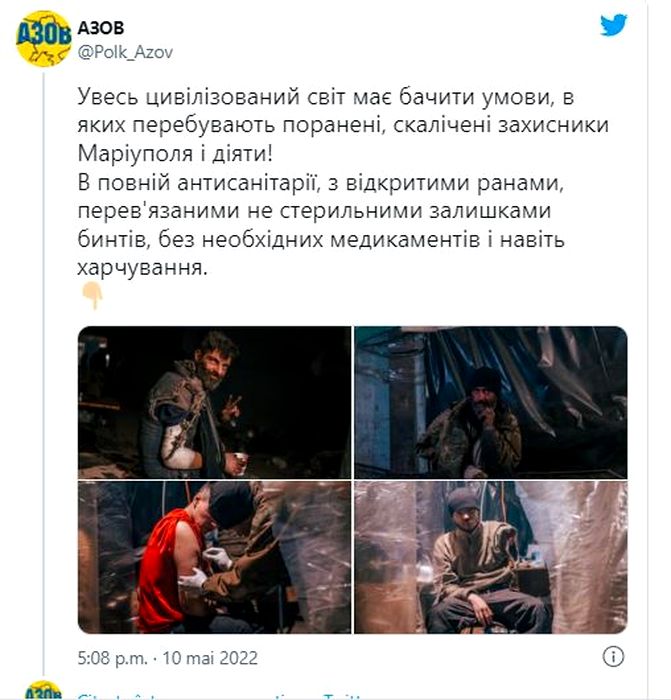This screenshot has width=671, height=700.
Task: Enlarge photo of man in a black beanie
Action: coord(491,402)
